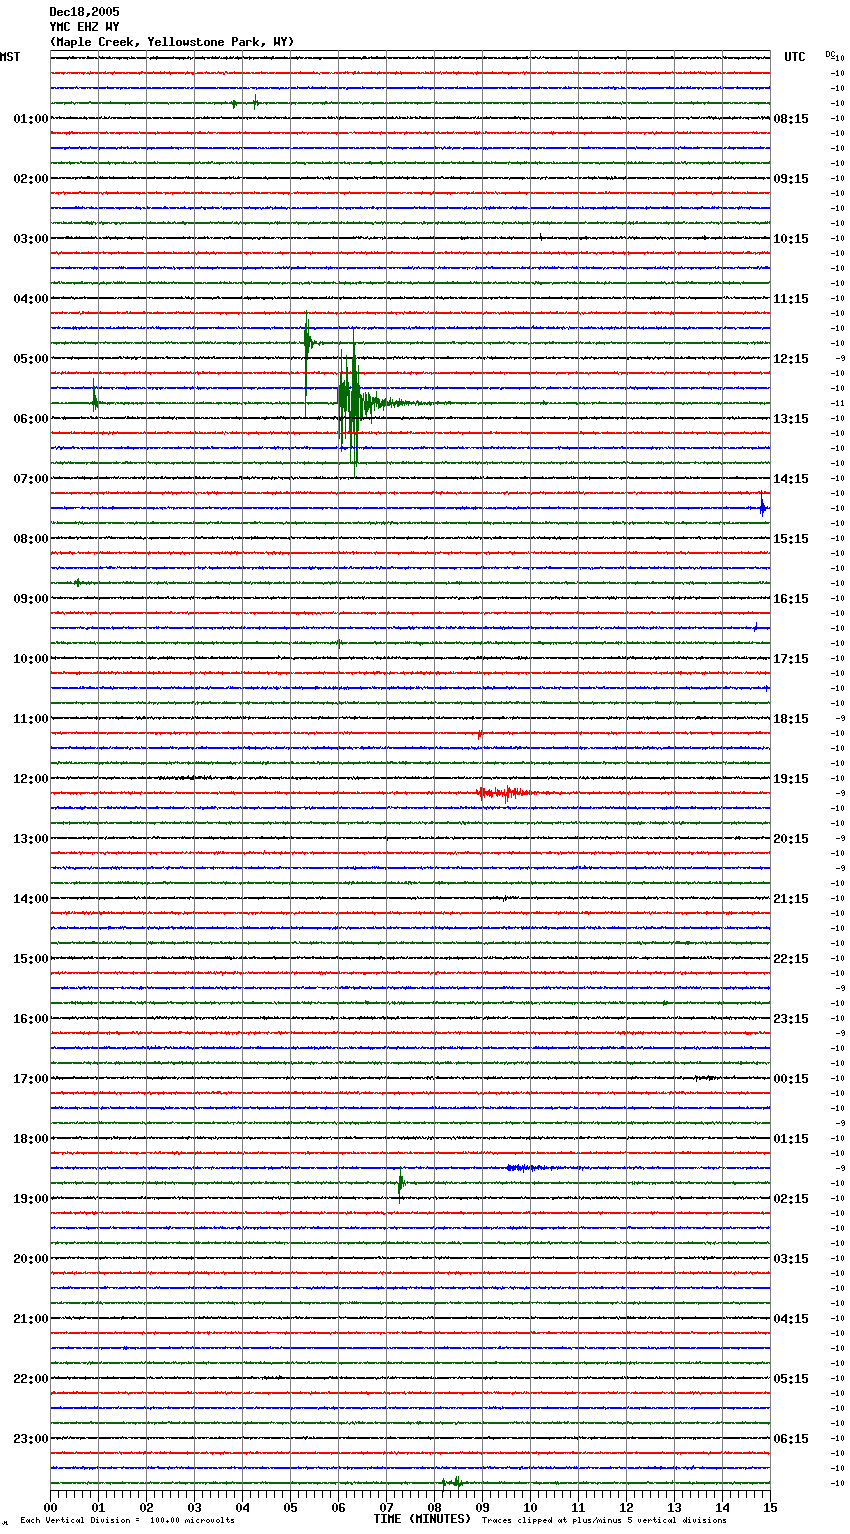This screenshot has height=1534, width=850.
Task: Click the 22:15 UTC time label
Action: [791, 959]
